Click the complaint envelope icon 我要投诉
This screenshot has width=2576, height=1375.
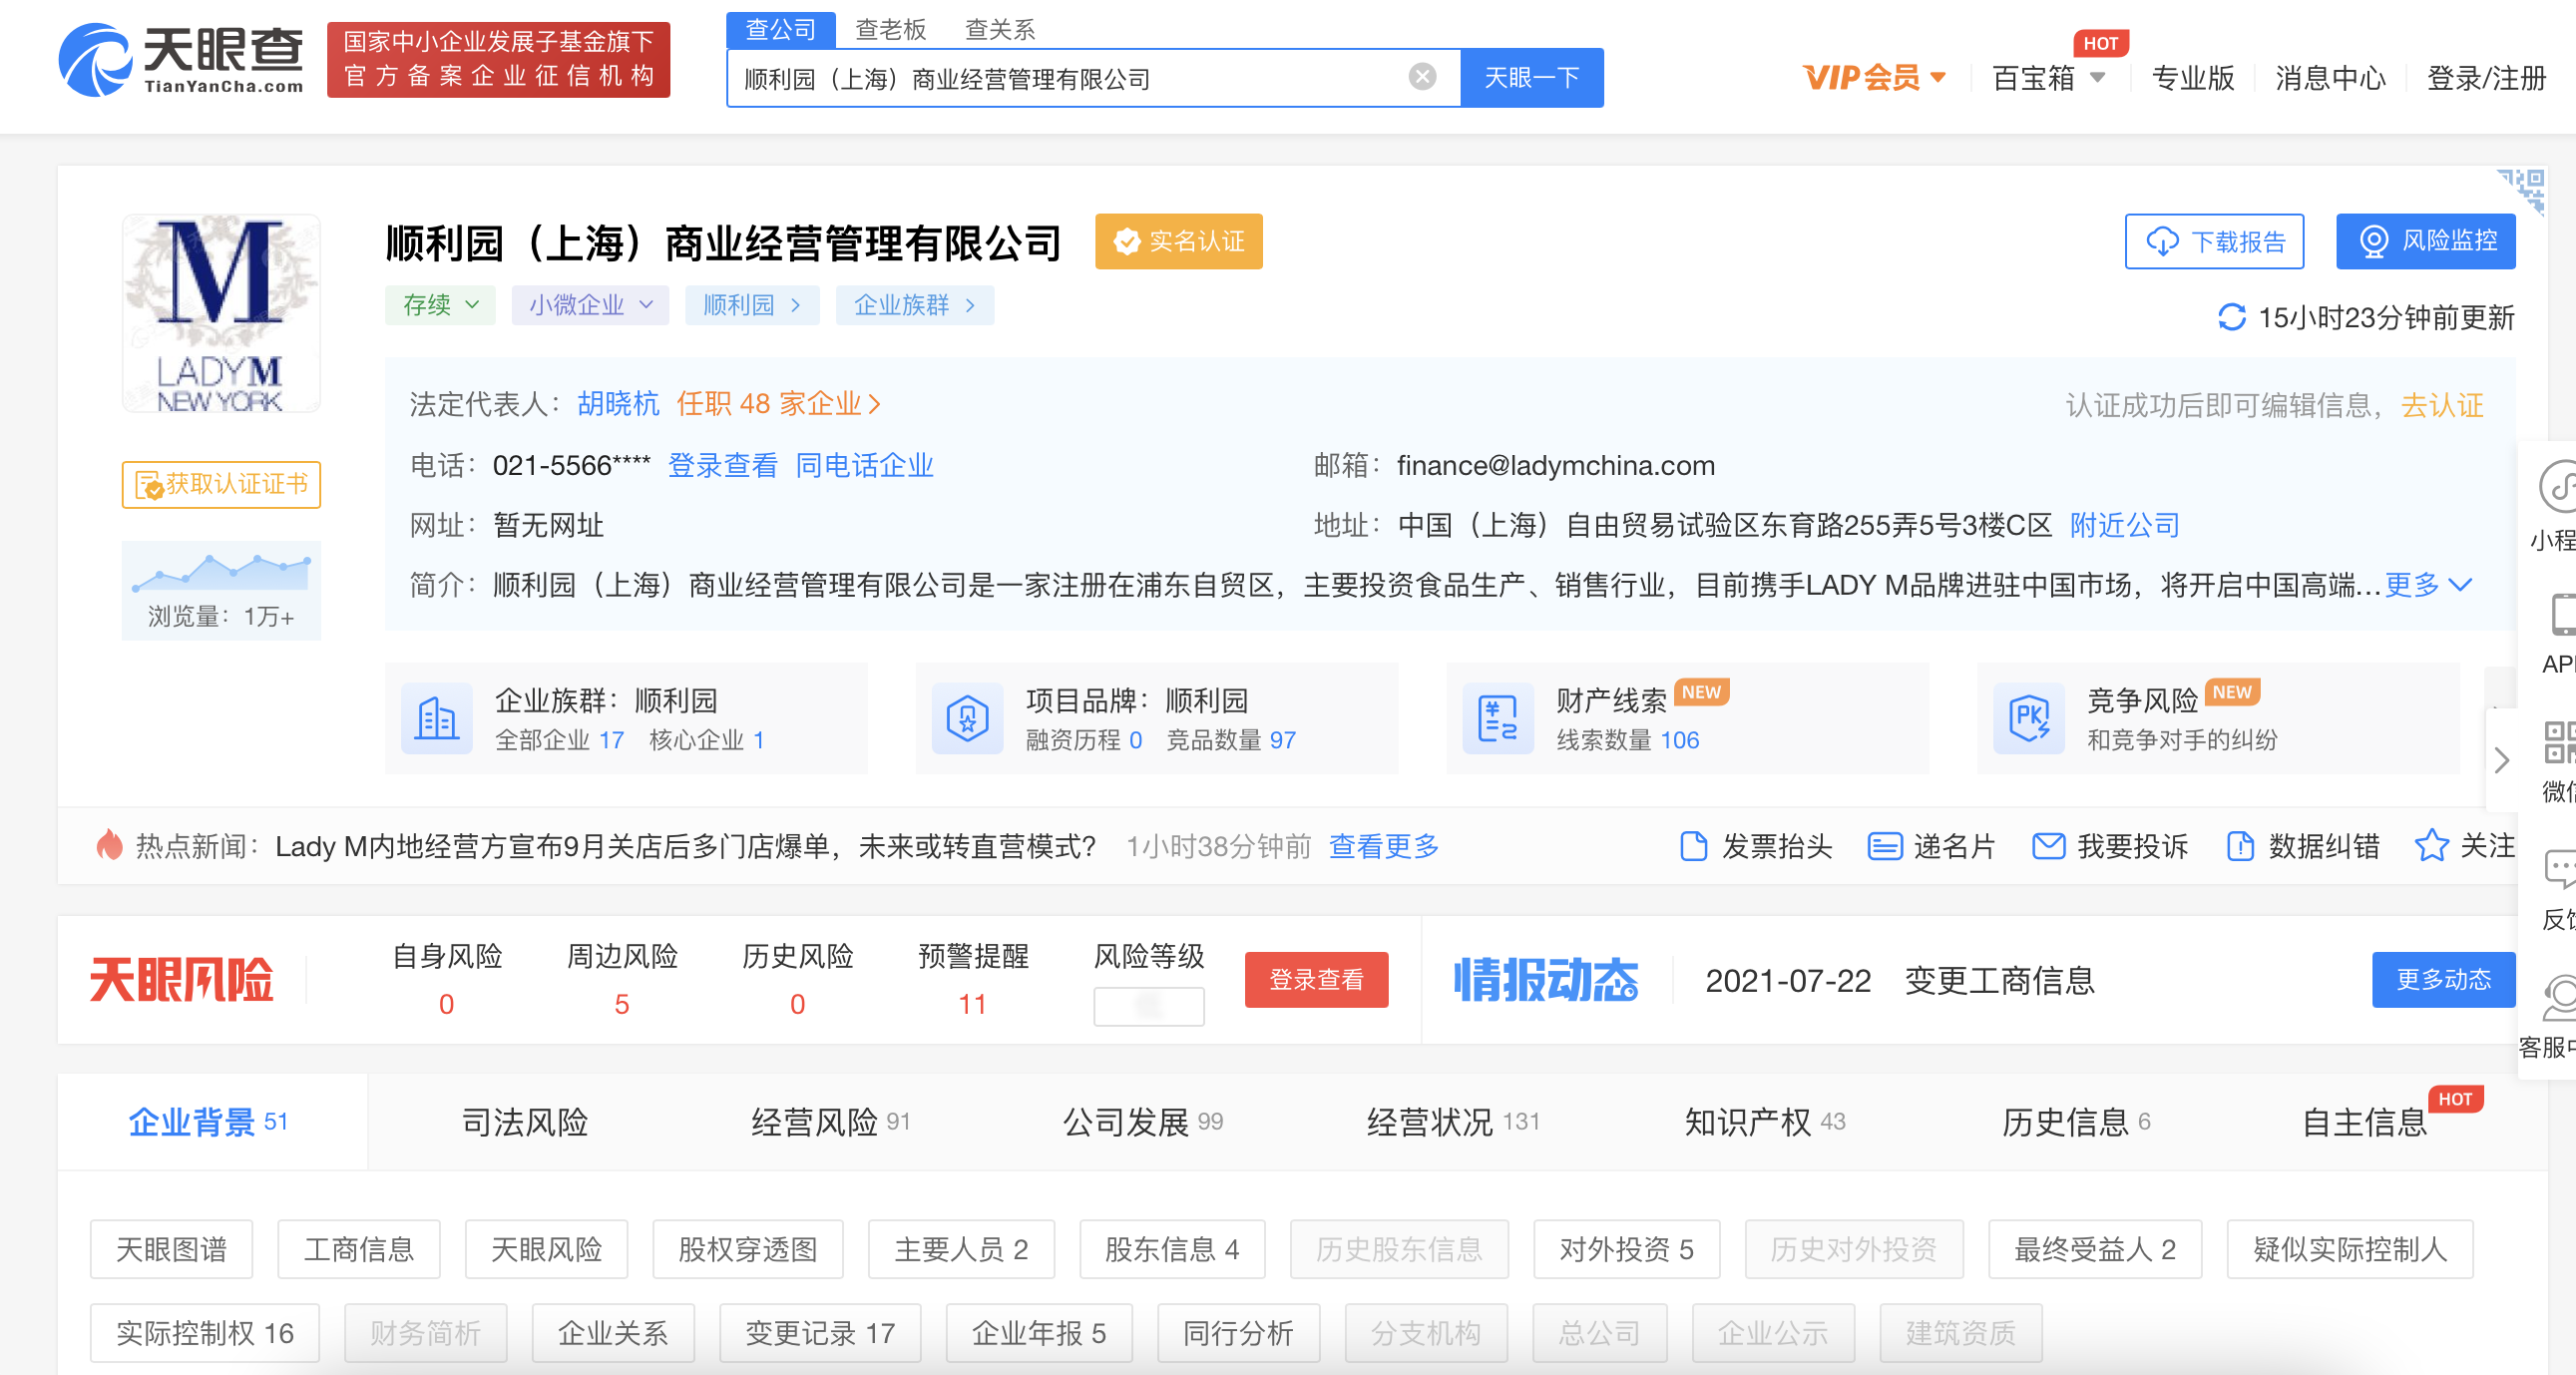[x=2048, y=846]
